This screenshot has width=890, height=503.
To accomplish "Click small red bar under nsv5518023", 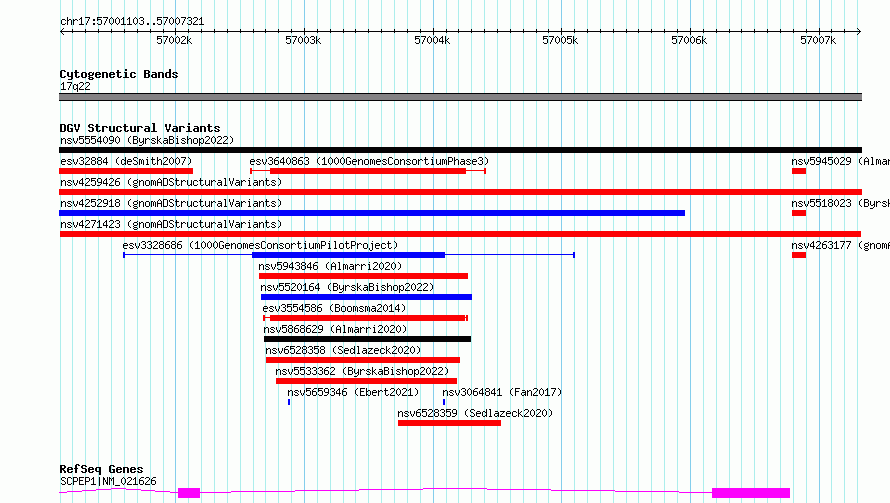I will pos(799,213).
